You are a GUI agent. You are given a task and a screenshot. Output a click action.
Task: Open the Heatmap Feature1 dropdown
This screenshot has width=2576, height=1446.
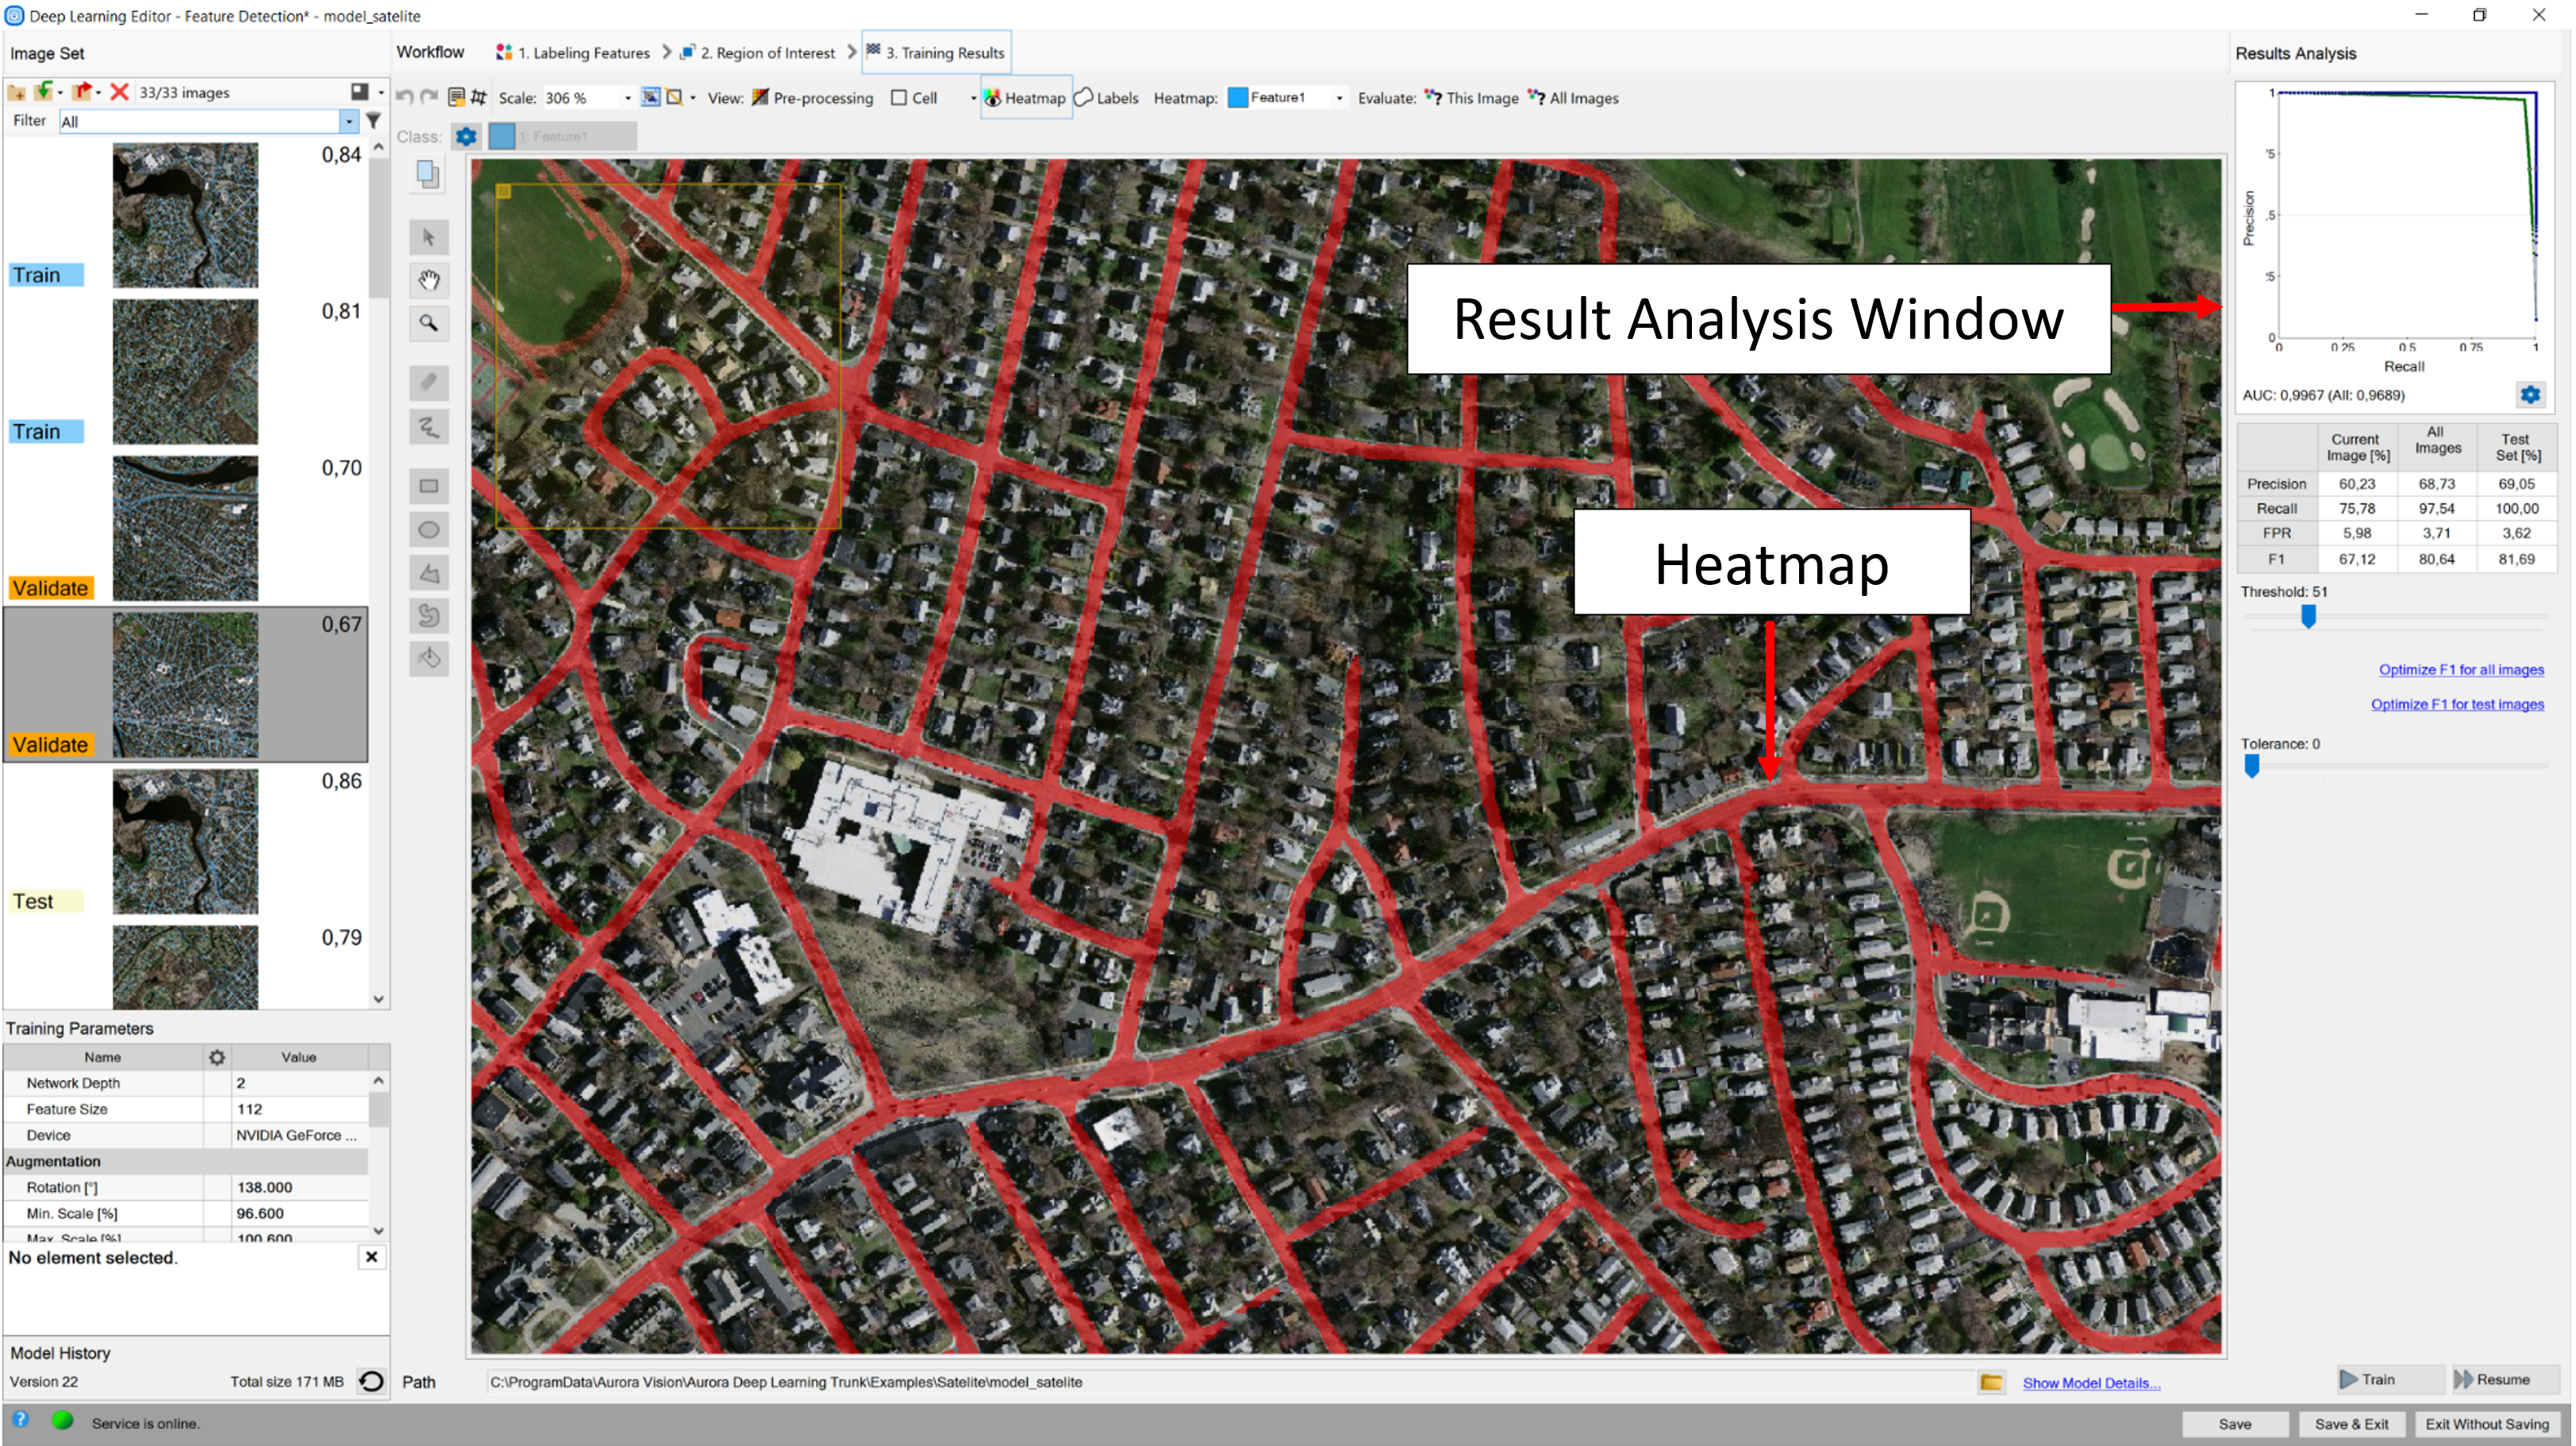click(1339, 98)
